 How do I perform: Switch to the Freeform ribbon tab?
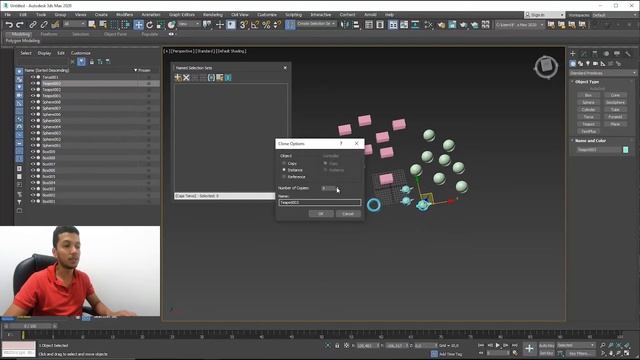click(x=49, y=34)
